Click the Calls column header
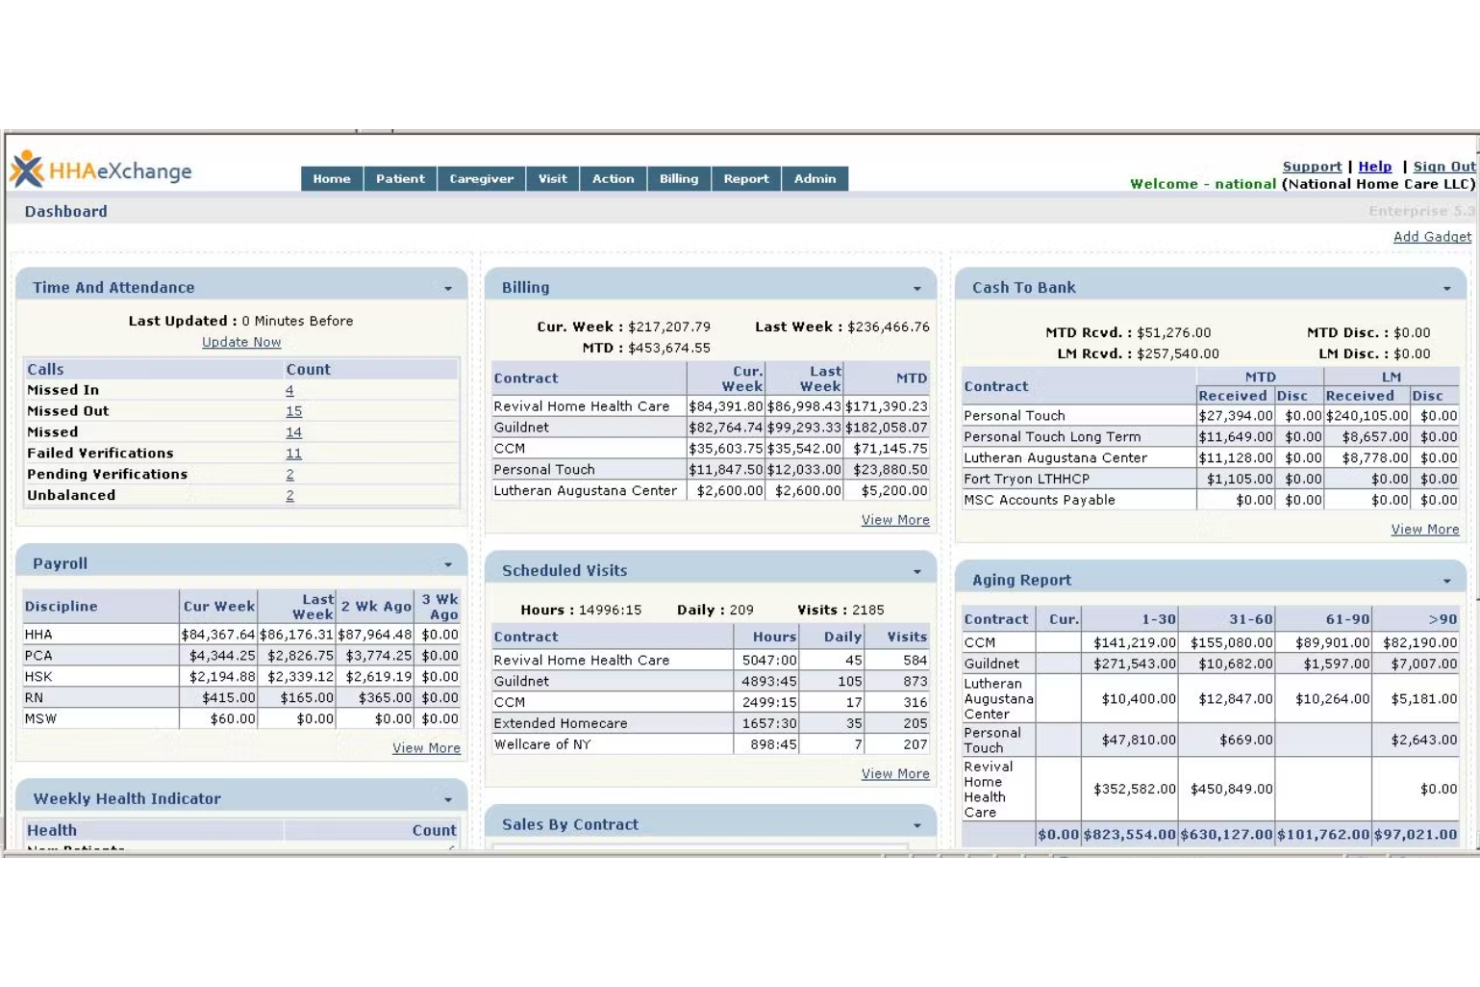Image resolution: width=1480 pixels, height=987 pixels. pyautogui.click(x=45, y=369)
